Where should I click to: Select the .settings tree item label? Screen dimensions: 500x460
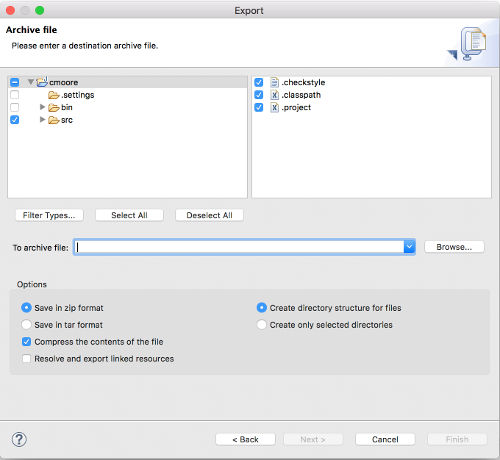coord(78,95)
